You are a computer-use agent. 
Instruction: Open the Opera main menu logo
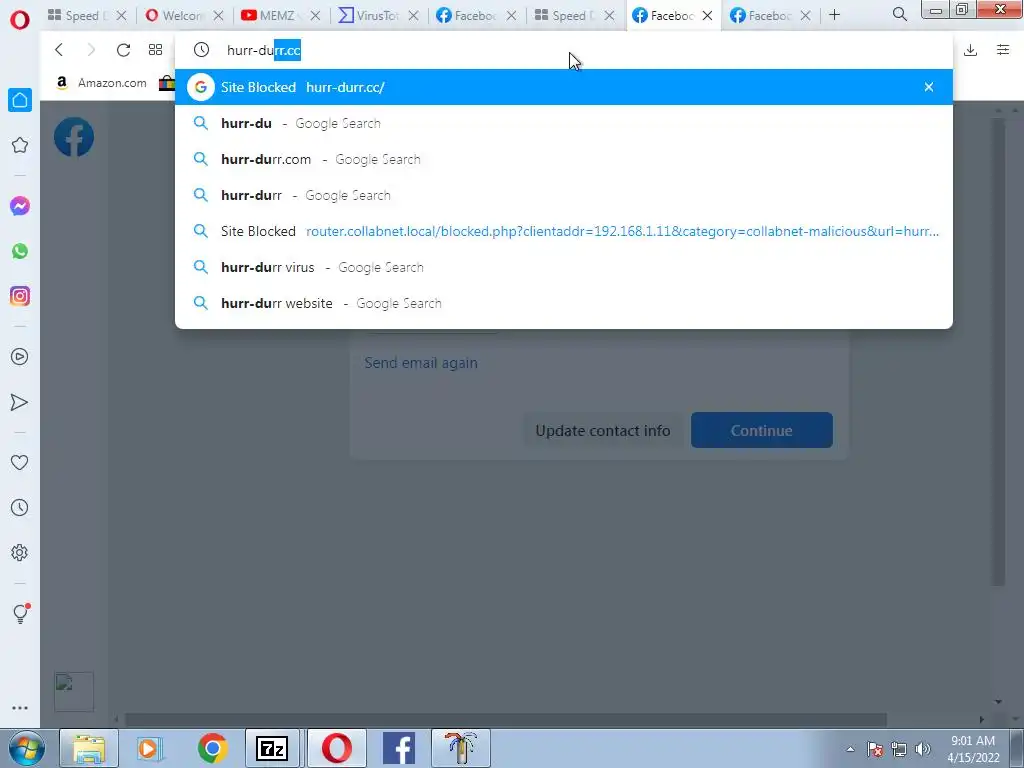tap(20, 20)
